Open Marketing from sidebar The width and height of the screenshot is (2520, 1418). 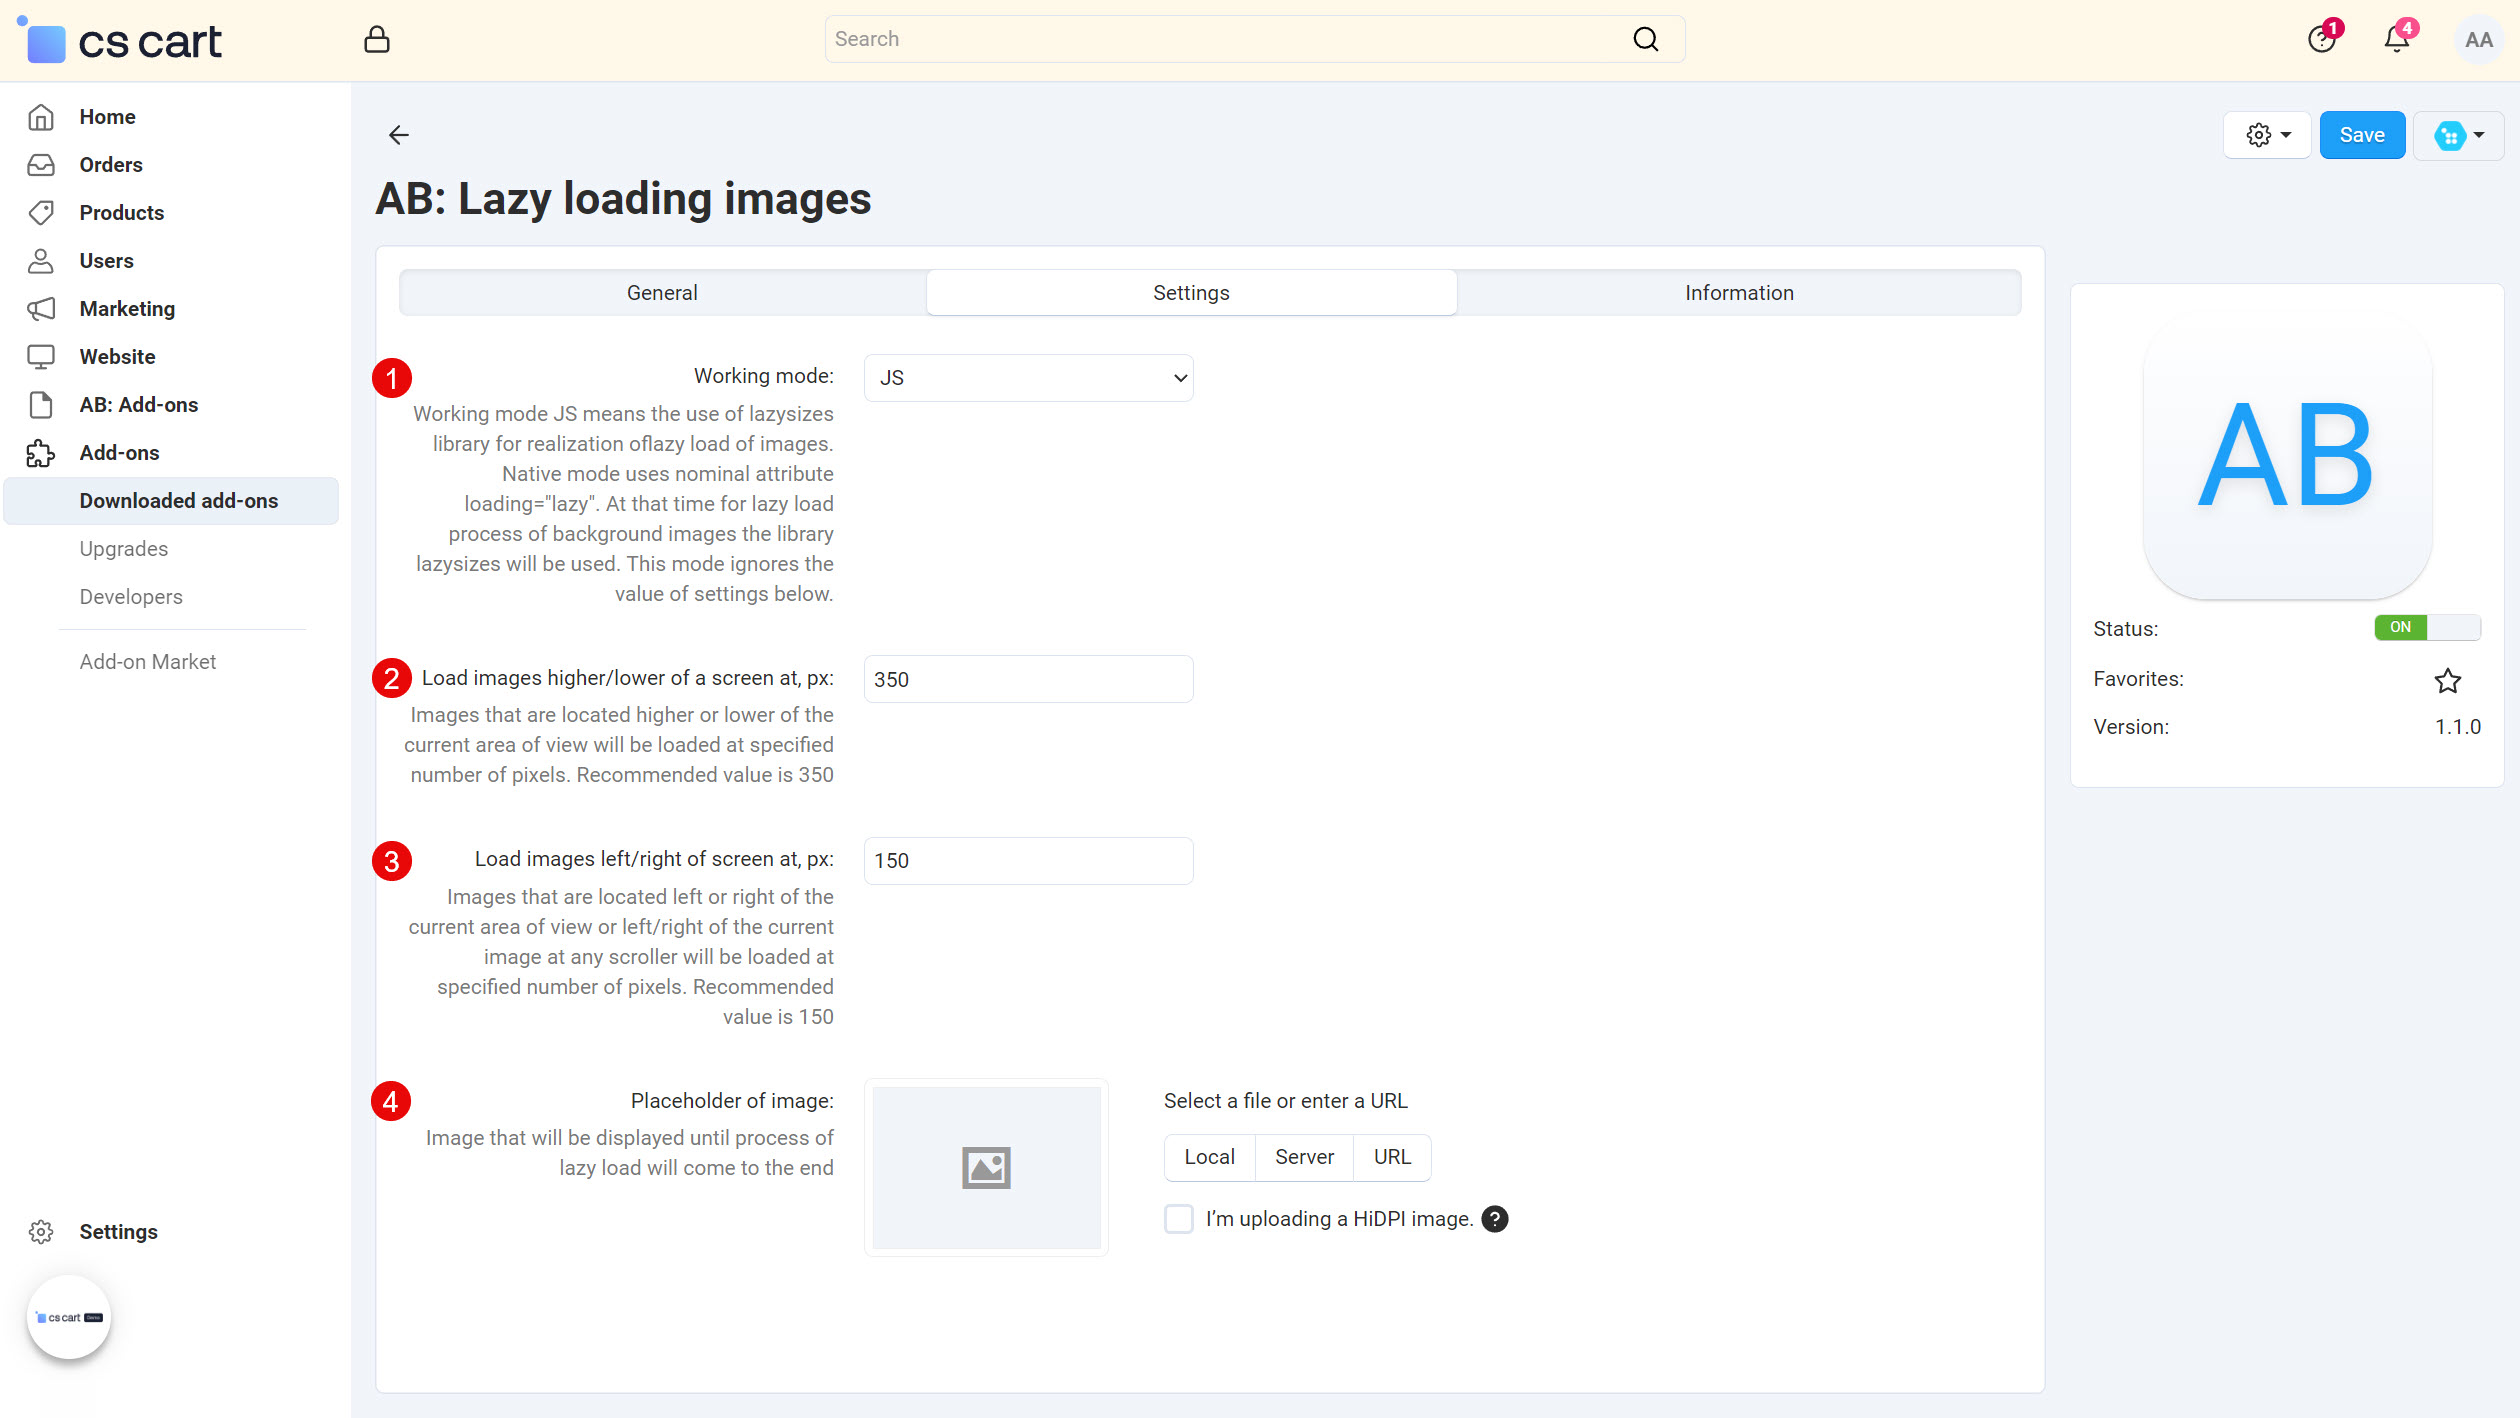tap(127, 309)
